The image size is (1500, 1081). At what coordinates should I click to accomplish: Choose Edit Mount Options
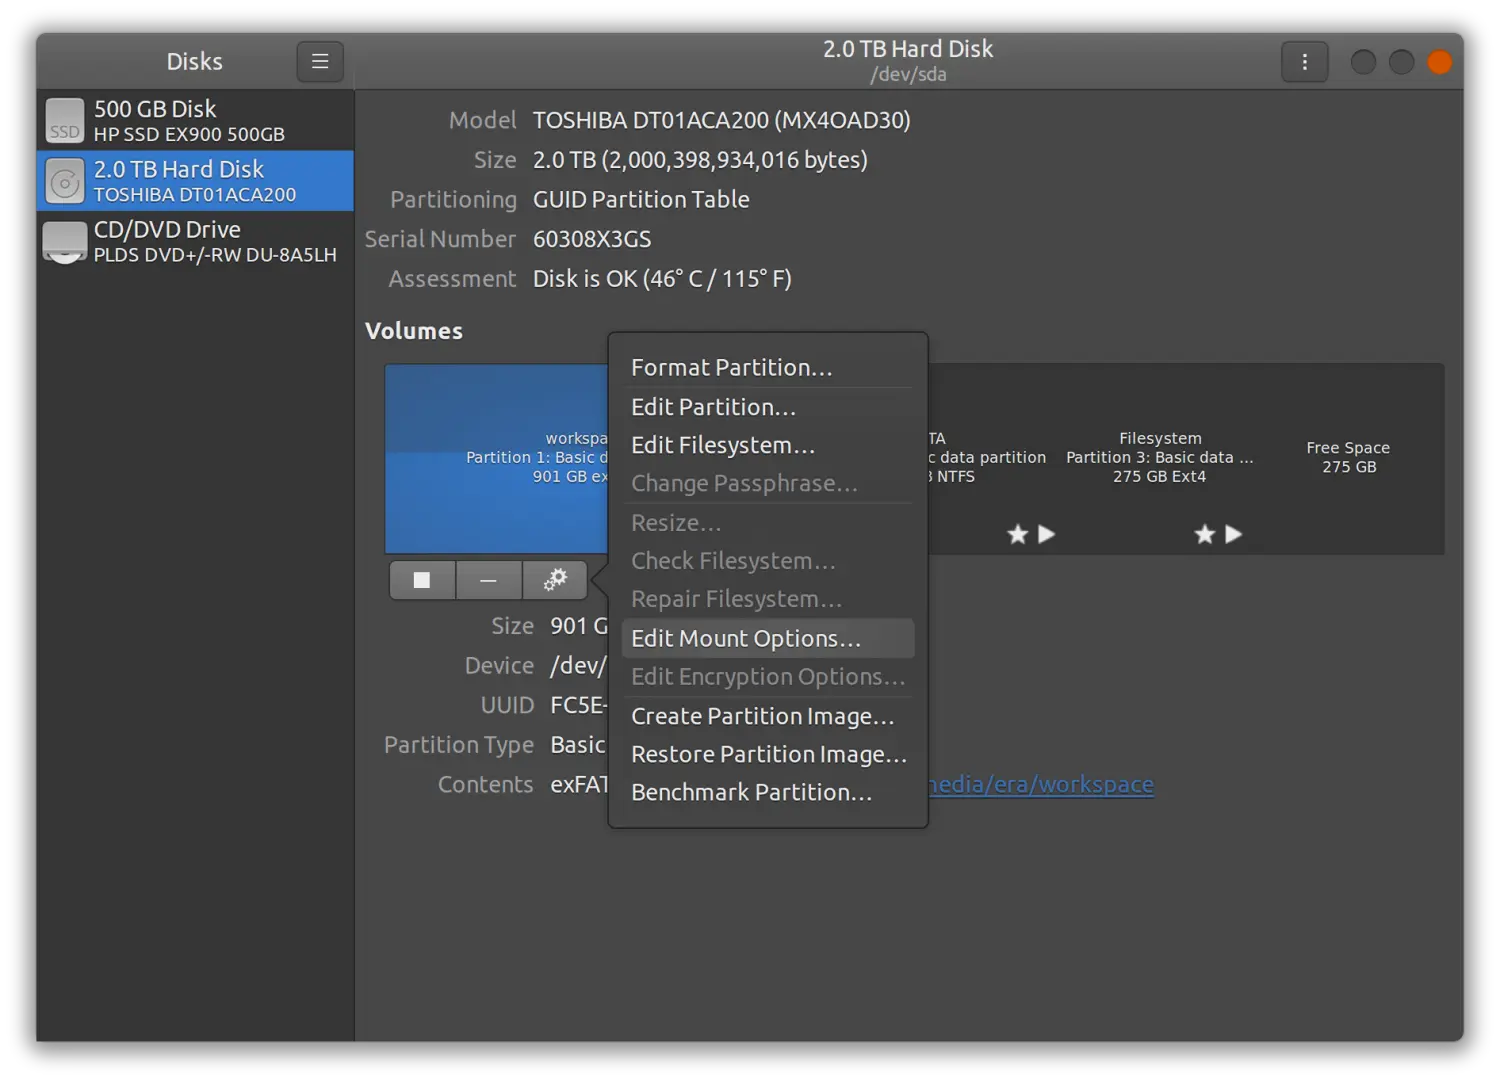[x=745, y=638]
